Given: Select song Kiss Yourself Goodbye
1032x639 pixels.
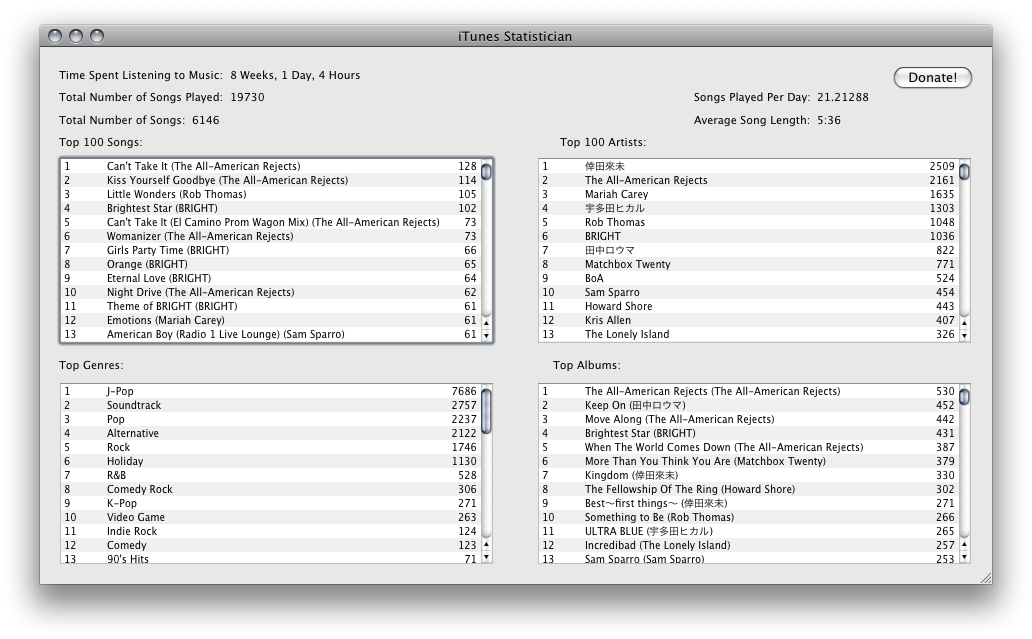Looking at the screenshot, I should [271, 180].
